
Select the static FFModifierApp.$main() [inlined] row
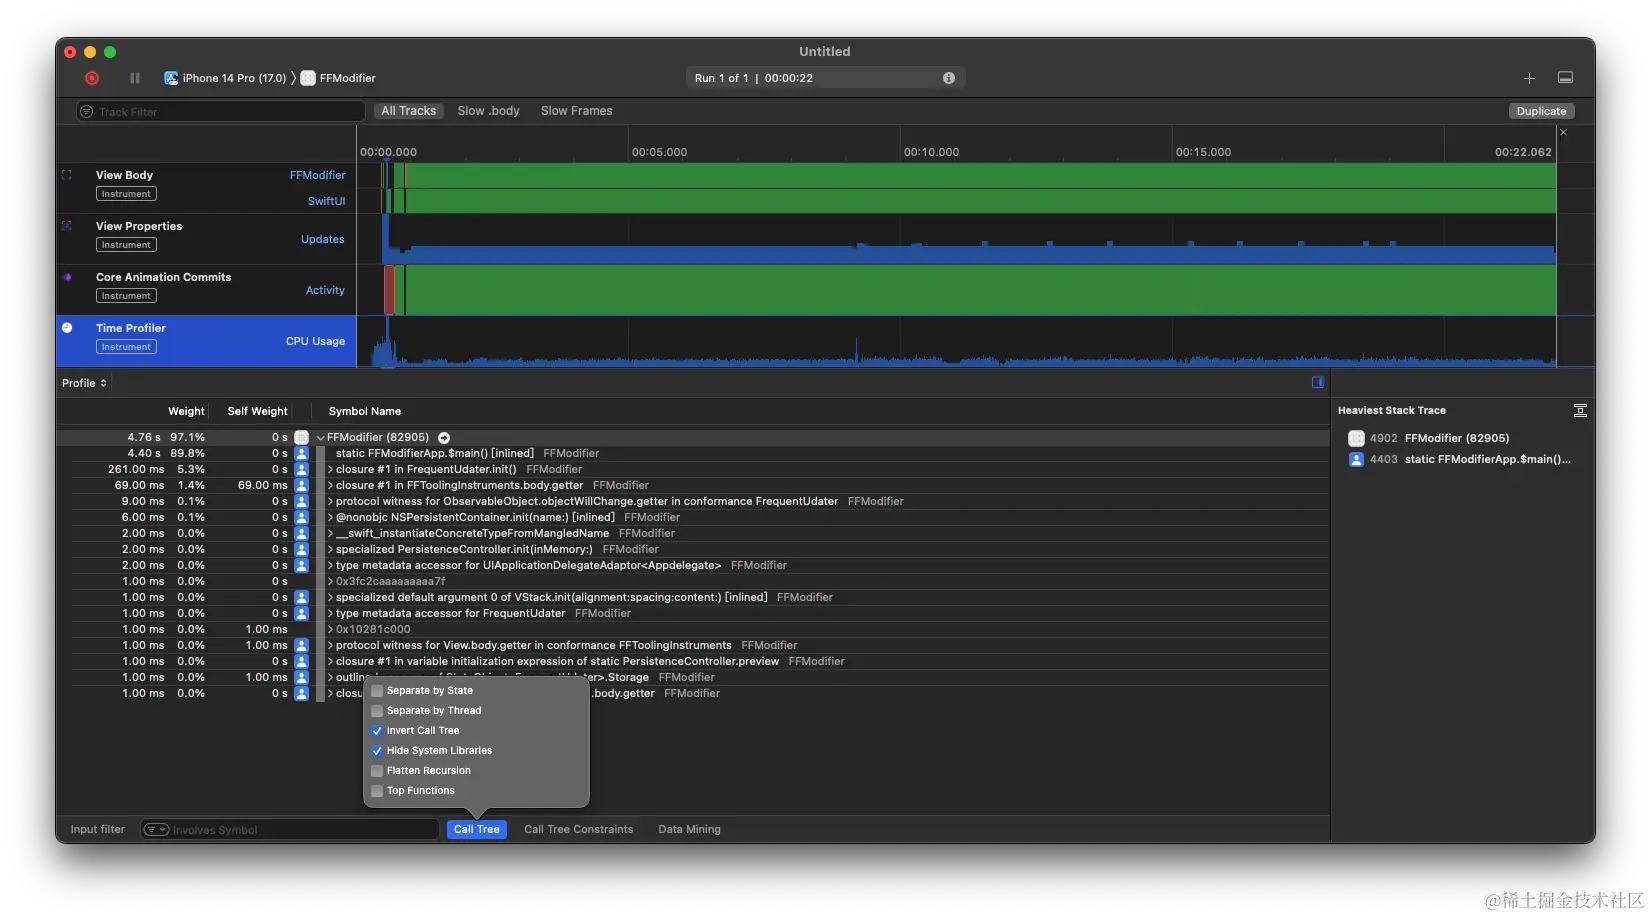pyautogui.click(x=692, y=453)
